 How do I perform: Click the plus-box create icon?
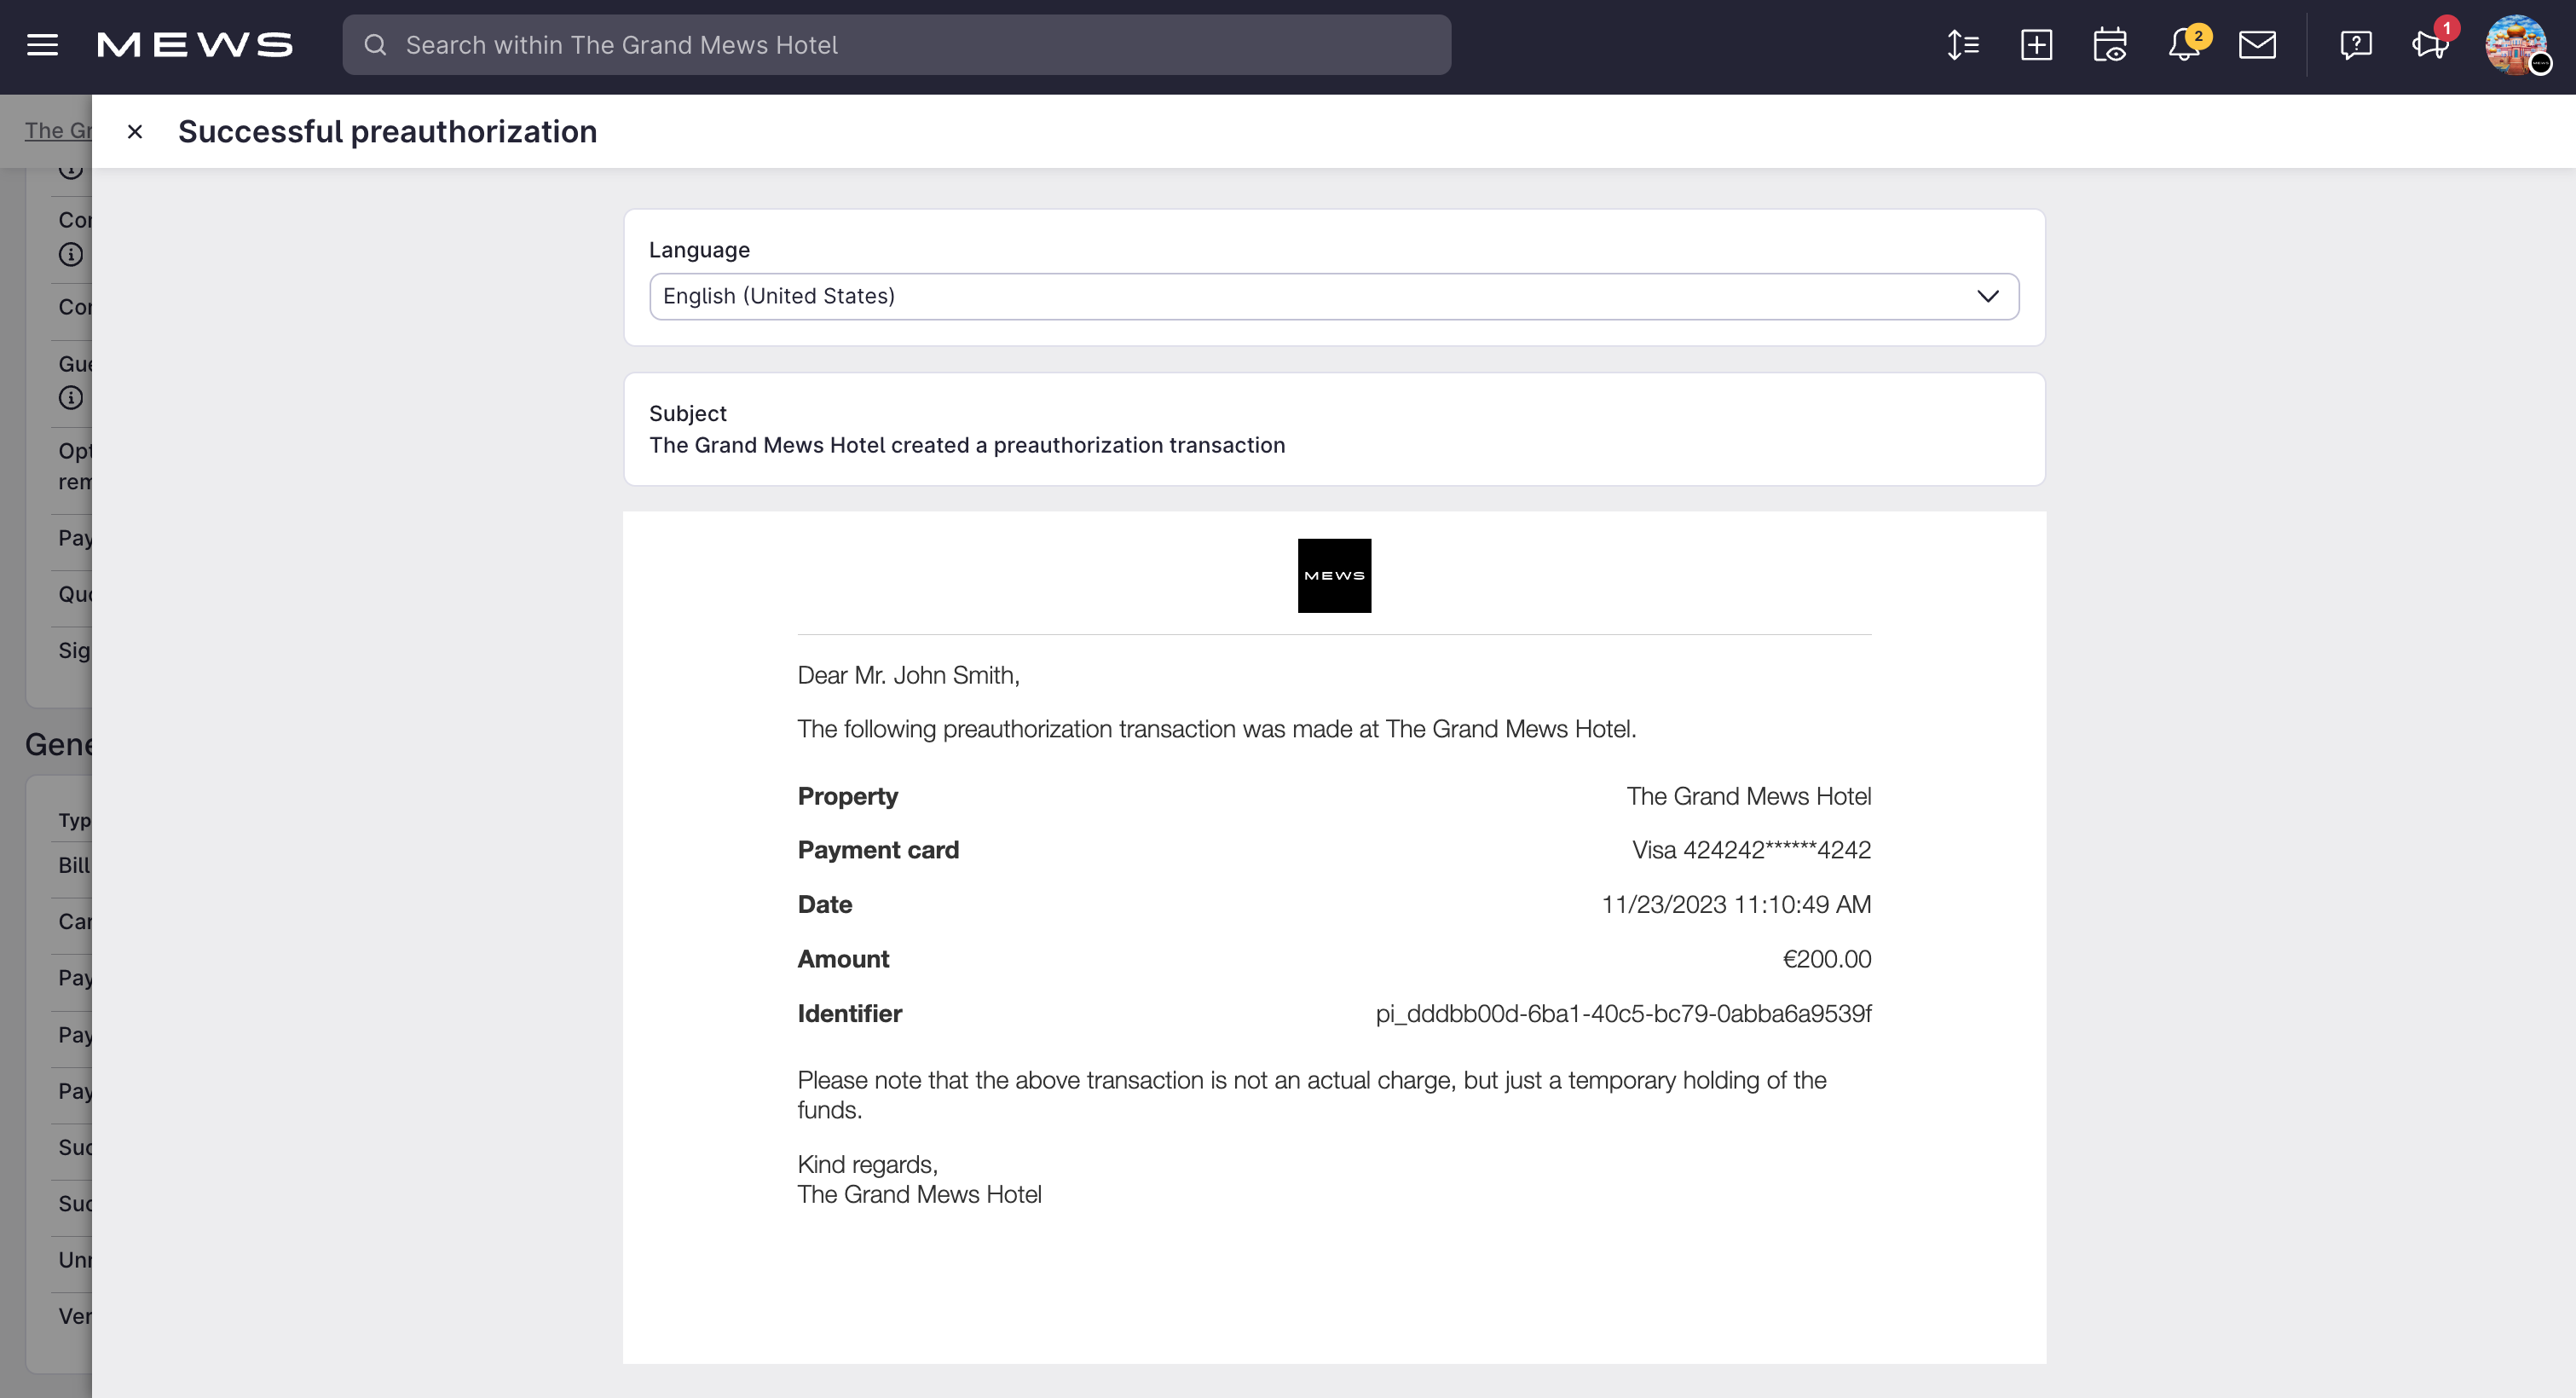[2036, 45]
